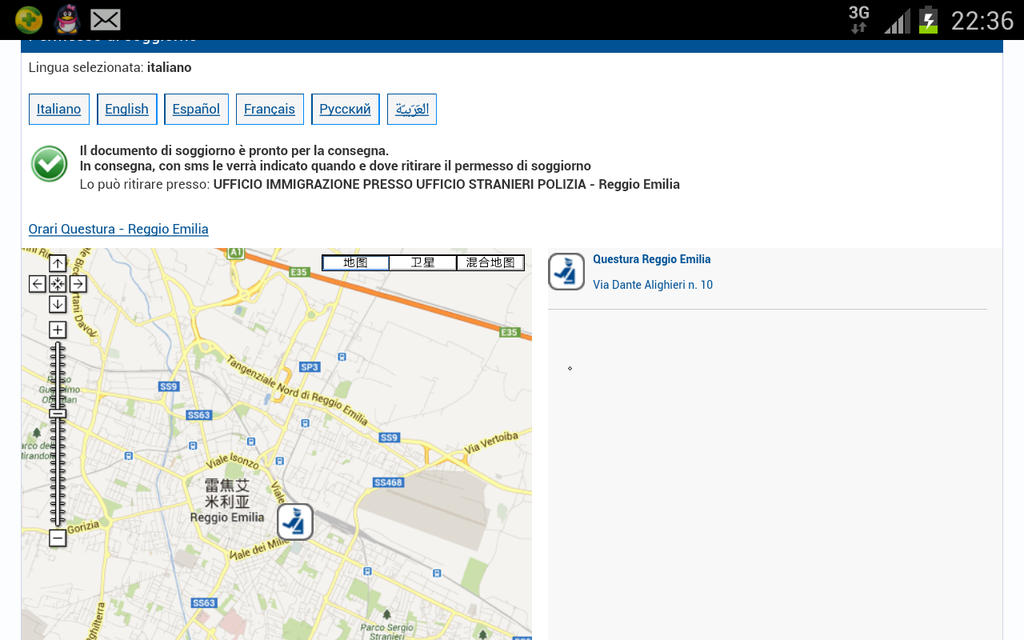Select Español language
Screen dimensions: 1024x640
(196, 109)
